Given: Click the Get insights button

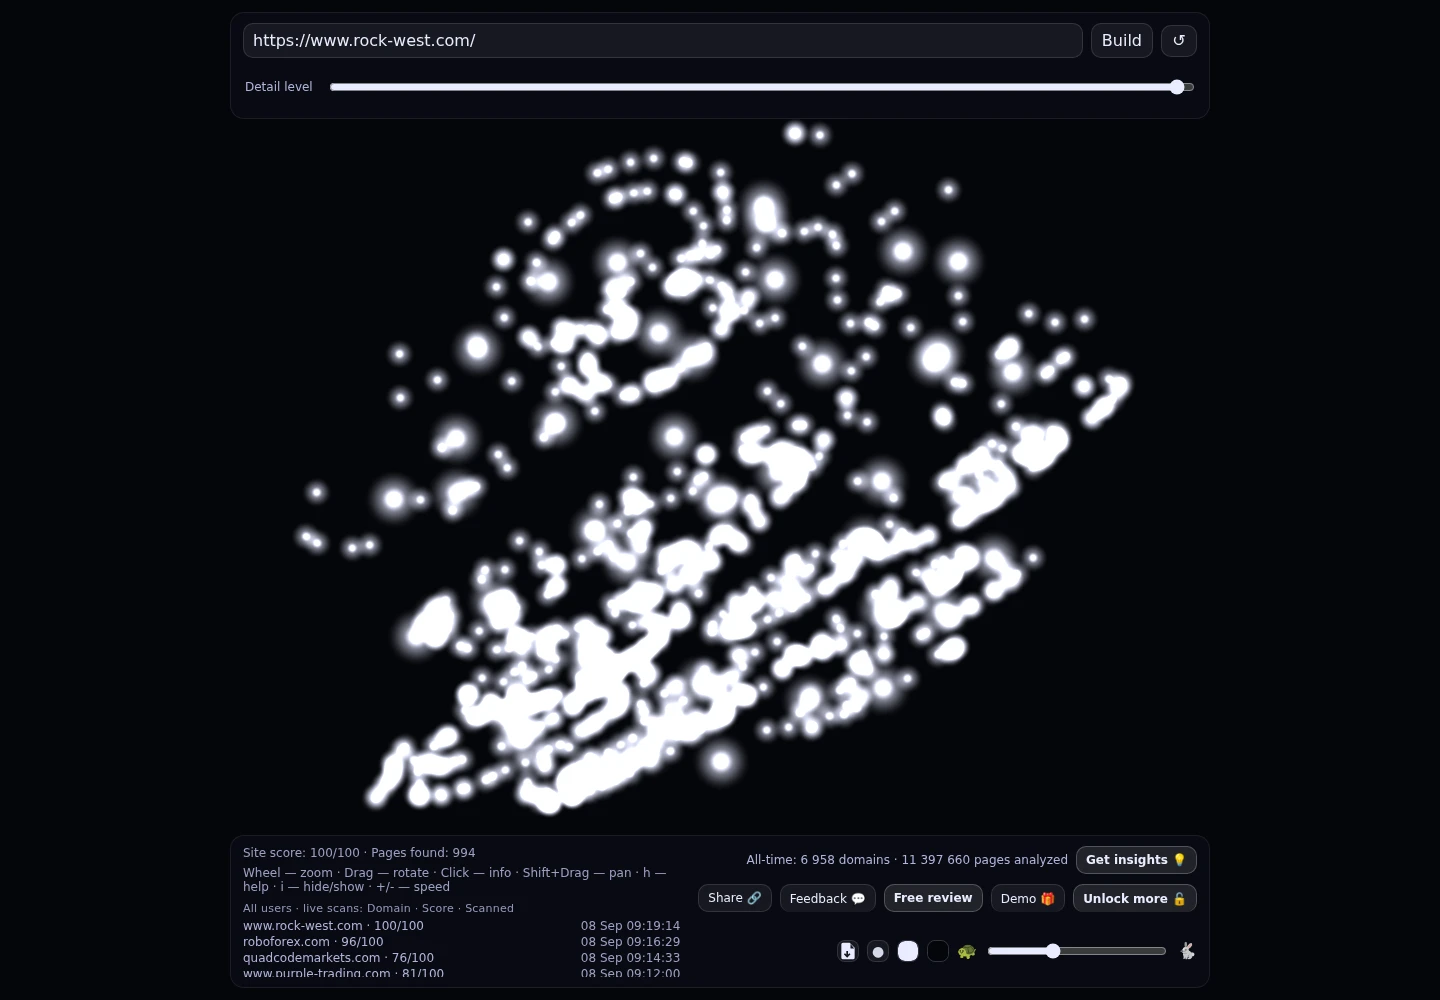Looking at the screenshot, I should tap(1136, 860).
